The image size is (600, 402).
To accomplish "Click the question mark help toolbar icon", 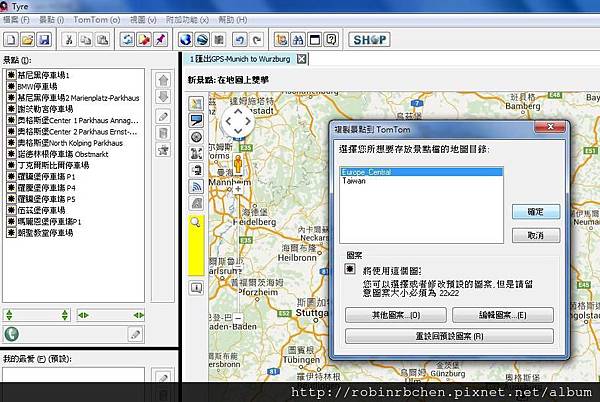I will pos(331,39).
